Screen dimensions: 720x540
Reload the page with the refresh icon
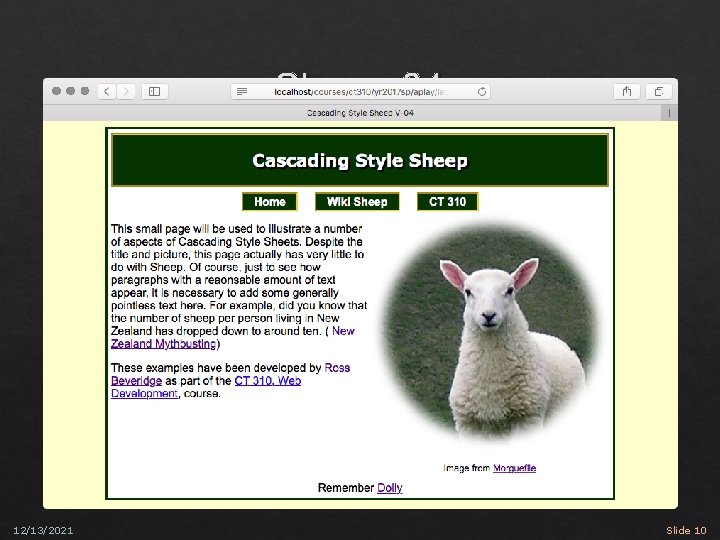coord(482,92)
